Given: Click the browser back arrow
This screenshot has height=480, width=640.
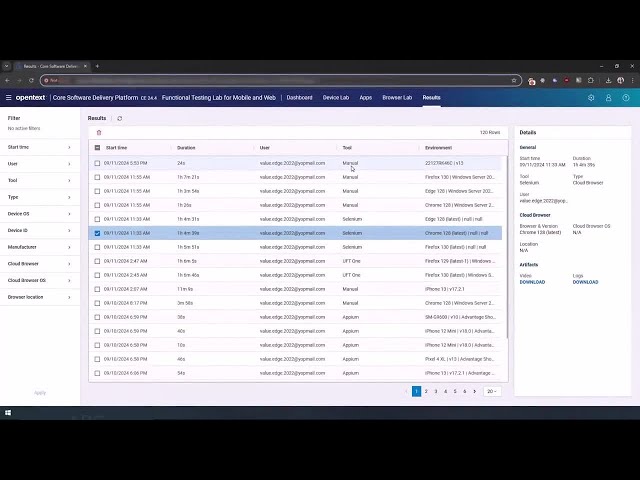Looking at the screenshot, I should tap(7, 80).
